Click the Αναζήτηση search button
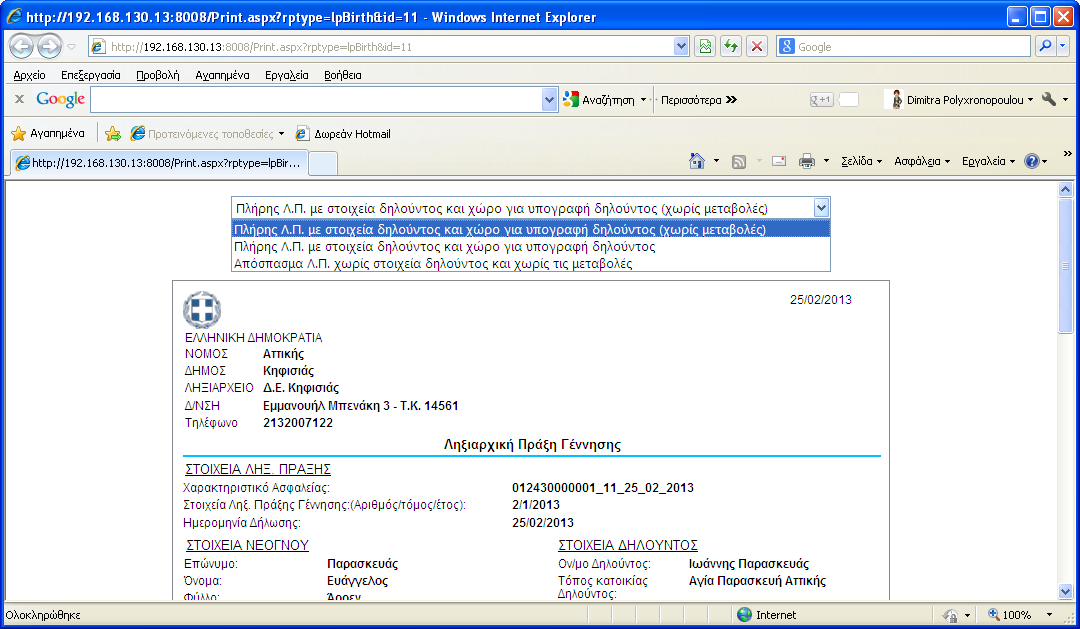This screenshot has width=1080, height=629. (599, 100)
